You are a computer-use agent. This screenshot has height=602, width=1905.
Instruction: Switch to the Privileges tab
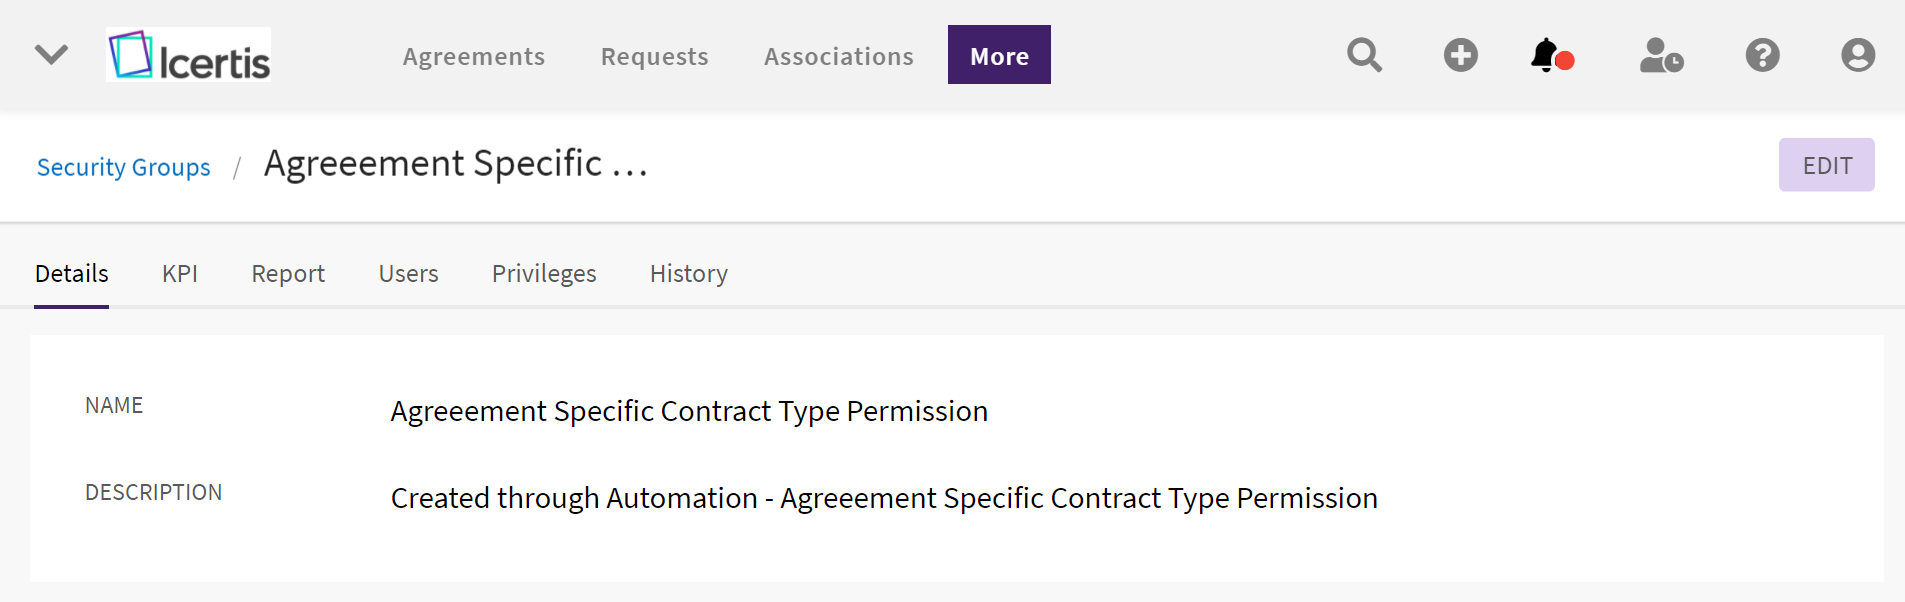tap(544, 274)
